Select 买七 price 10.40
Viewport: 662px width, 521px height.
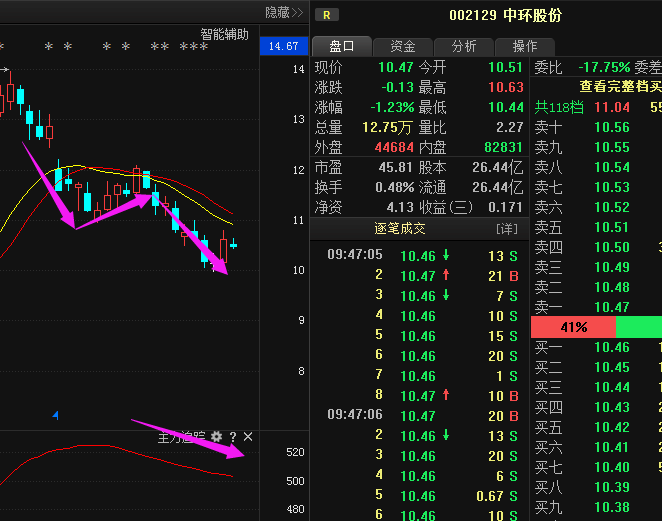coord(612,467)
